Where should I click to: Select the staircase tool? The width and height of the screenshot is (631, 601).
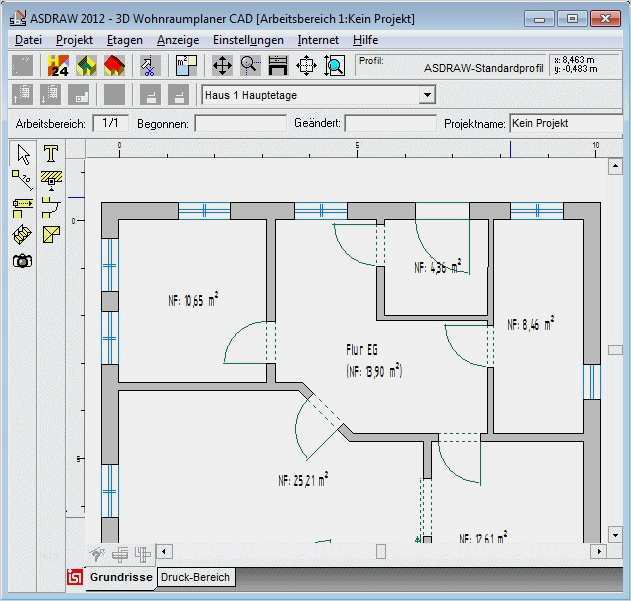click(22, 235)
